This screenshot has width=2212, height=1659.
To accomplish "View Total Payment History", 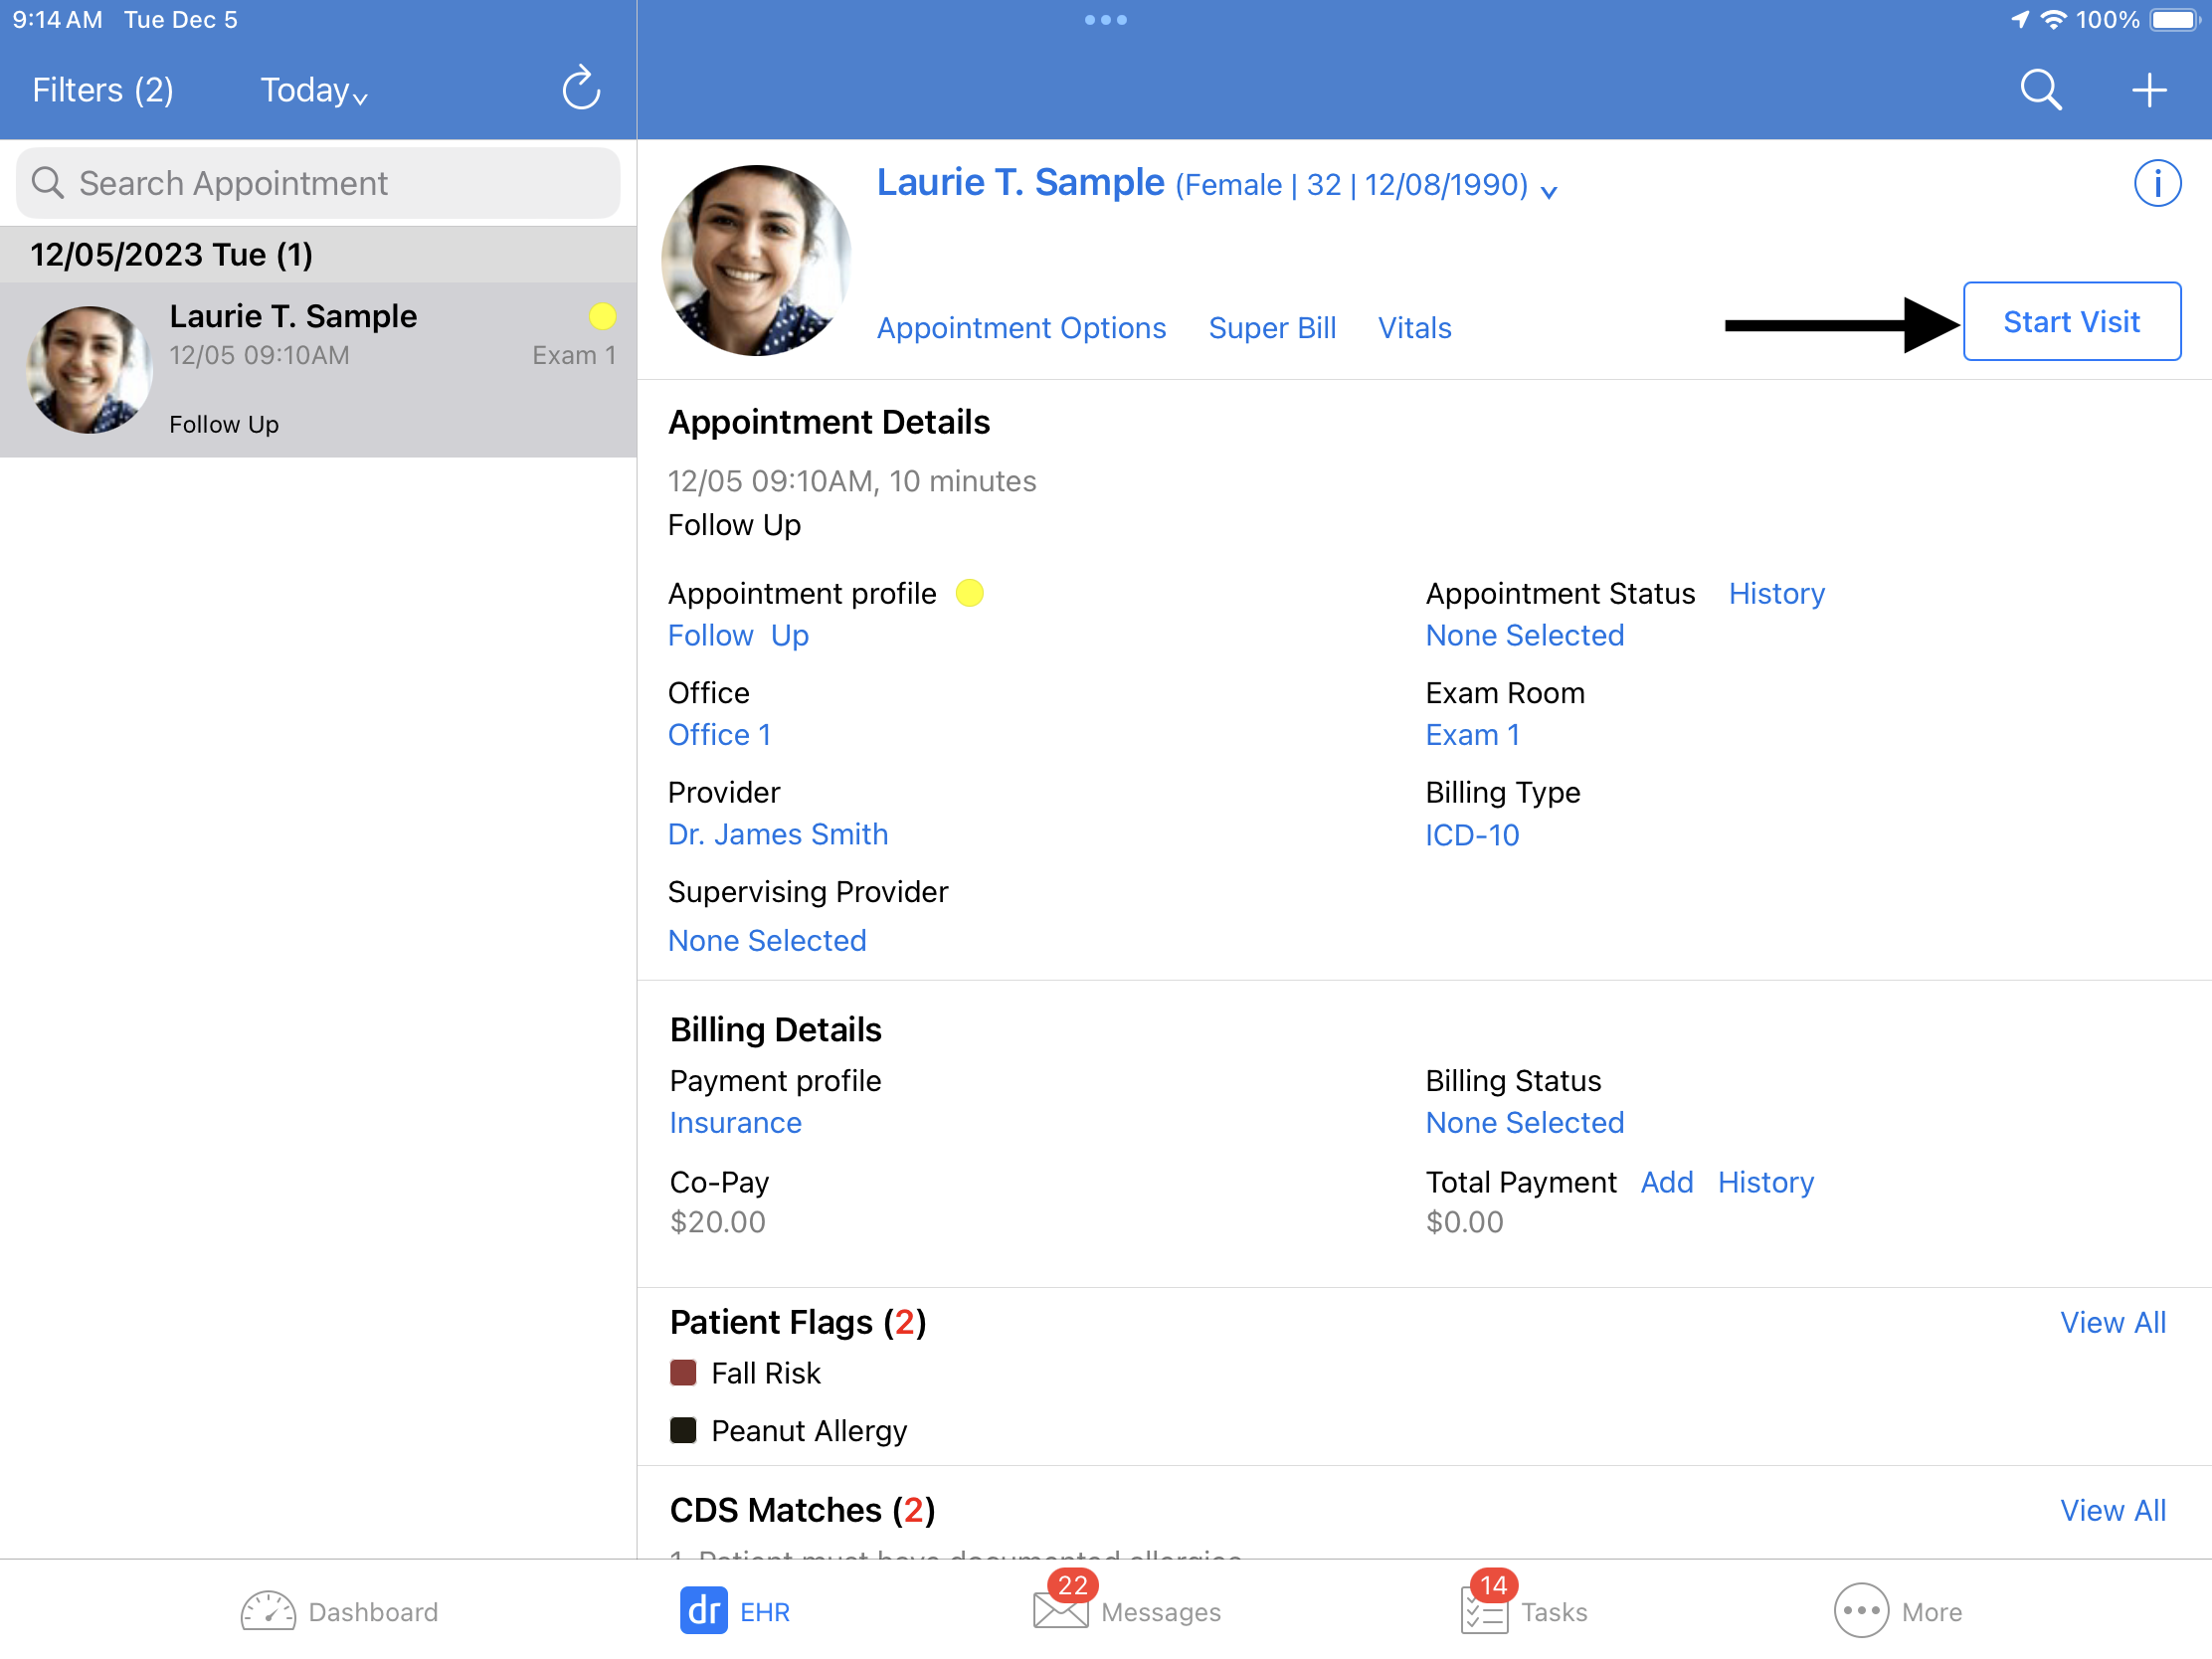I will (x=1765, y=1183).
